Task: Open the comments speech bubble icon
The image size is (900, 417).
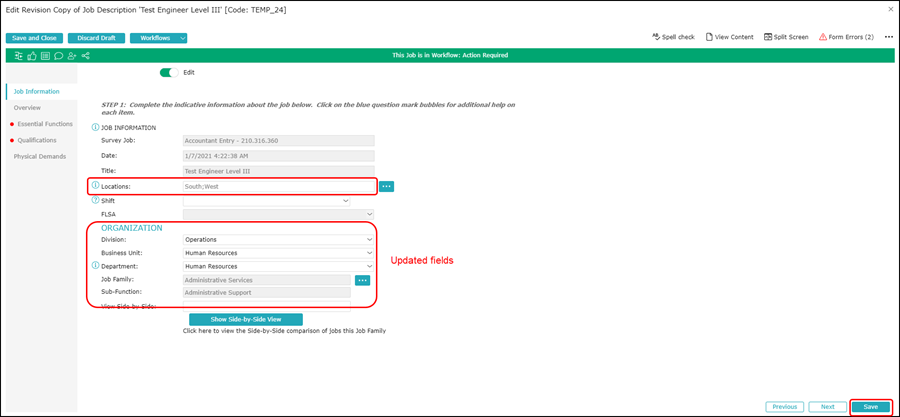Action: pyautogui.click(x=58, y=56)
